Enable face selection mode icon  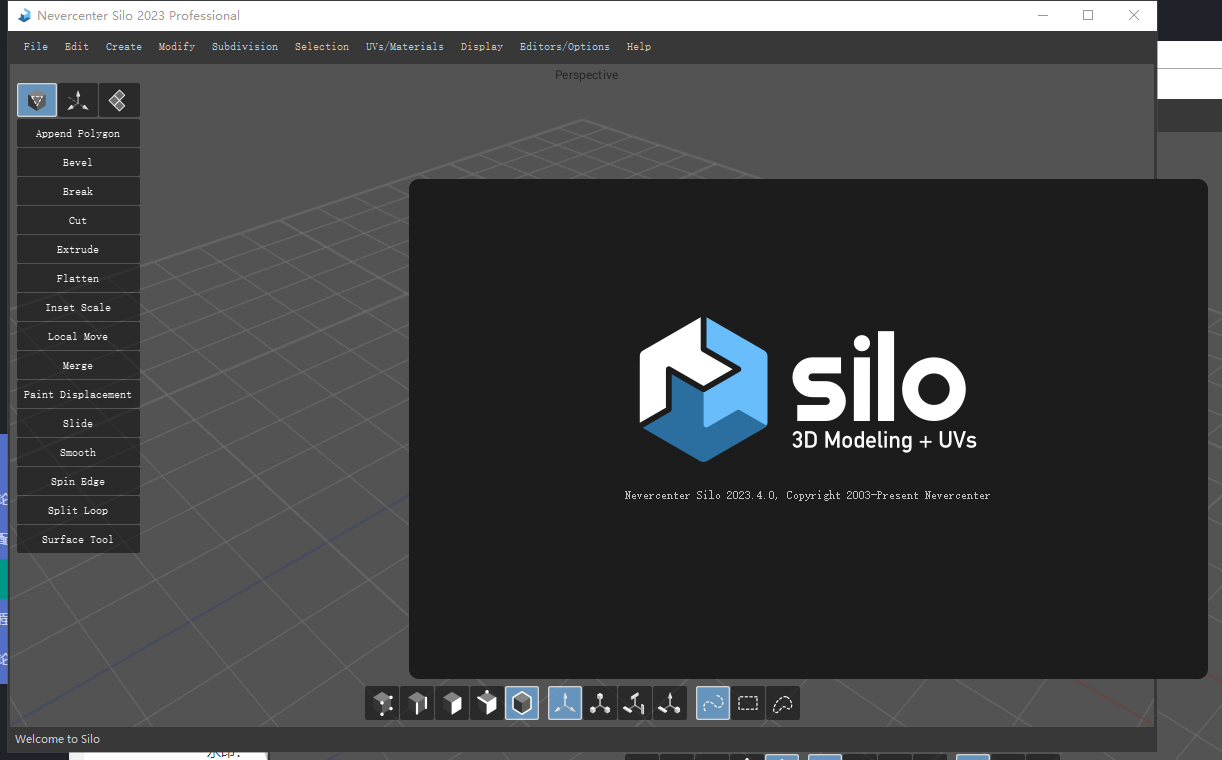(x=452, y=703)
